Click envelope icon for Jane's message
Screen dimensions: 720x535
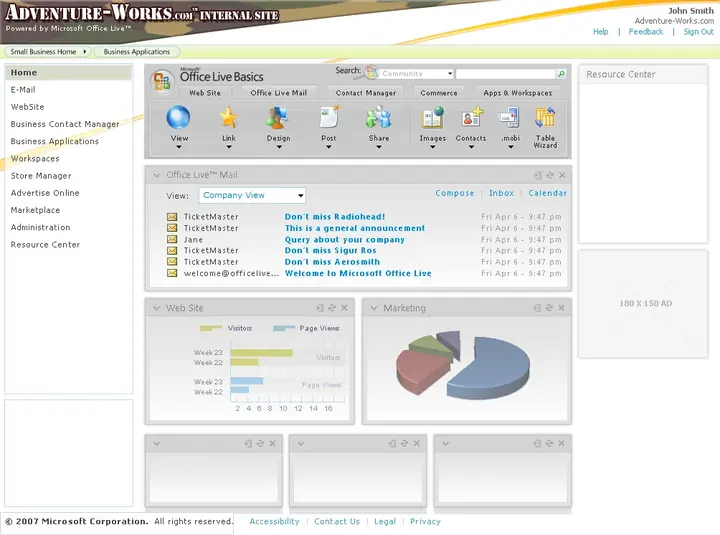[172, 239]
